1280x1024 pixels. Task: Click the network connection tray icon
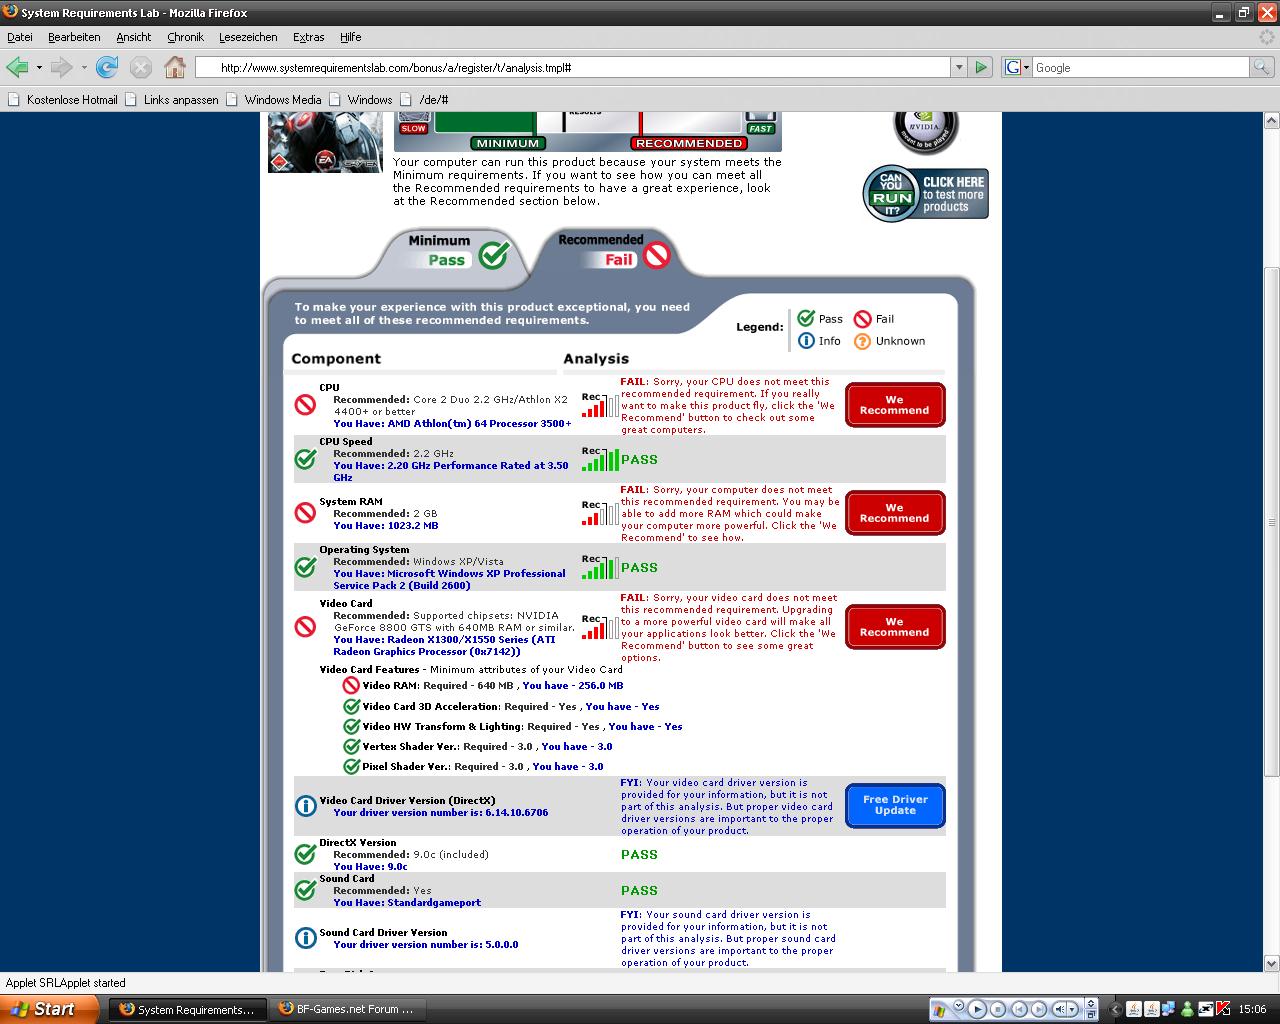click(x=1168, y=1009)
